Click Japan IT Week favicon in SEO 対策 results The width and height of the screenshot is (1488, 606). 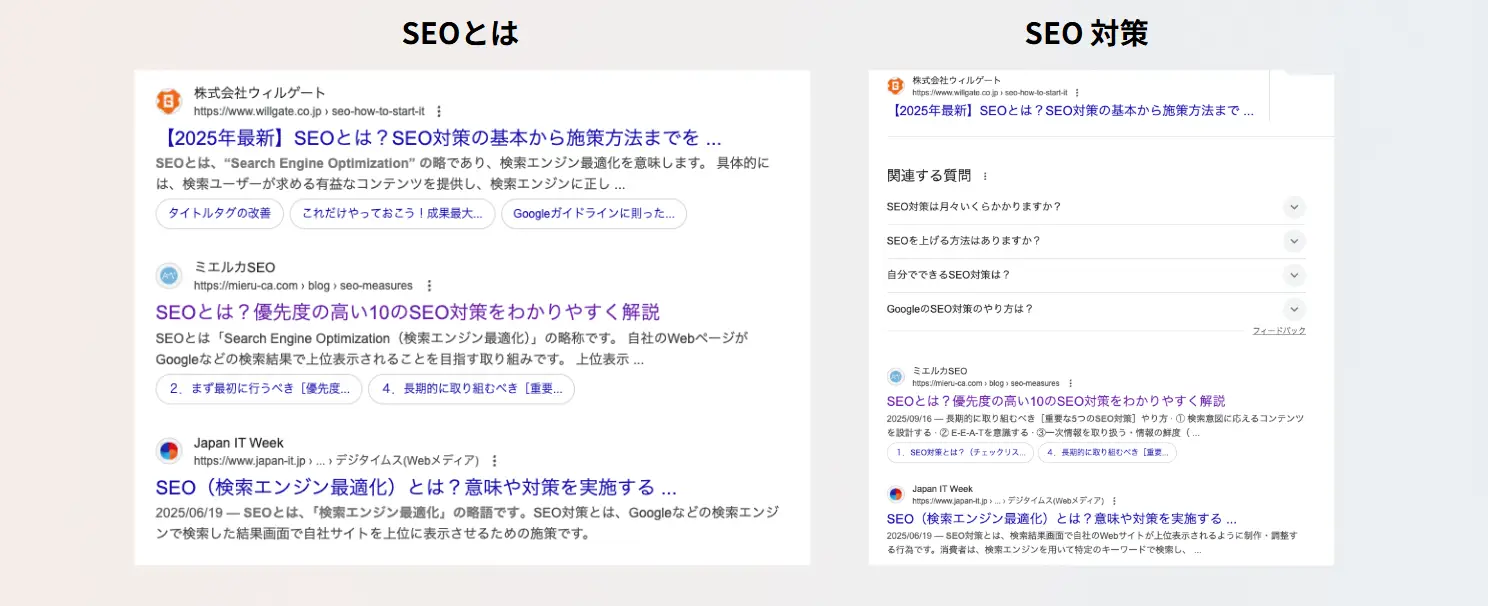pos(895,494)
